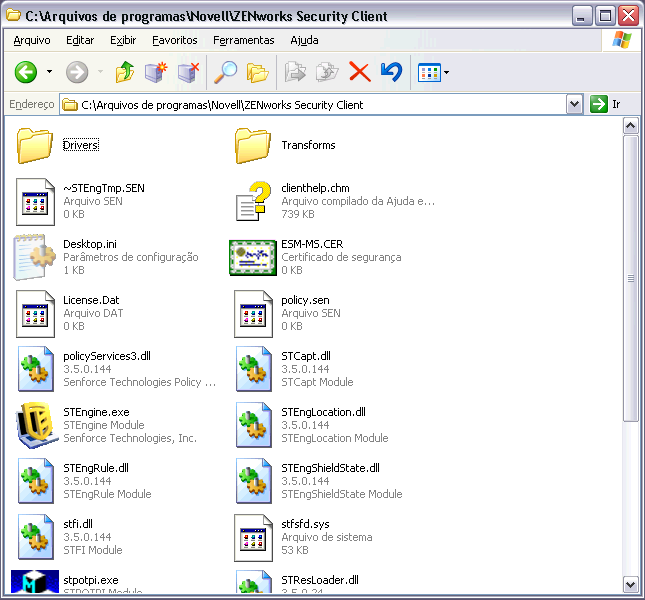Click the vertical scrollbar down arrow
The height and width of the screenshot is (600, 645).
click(x=630, y=584)
